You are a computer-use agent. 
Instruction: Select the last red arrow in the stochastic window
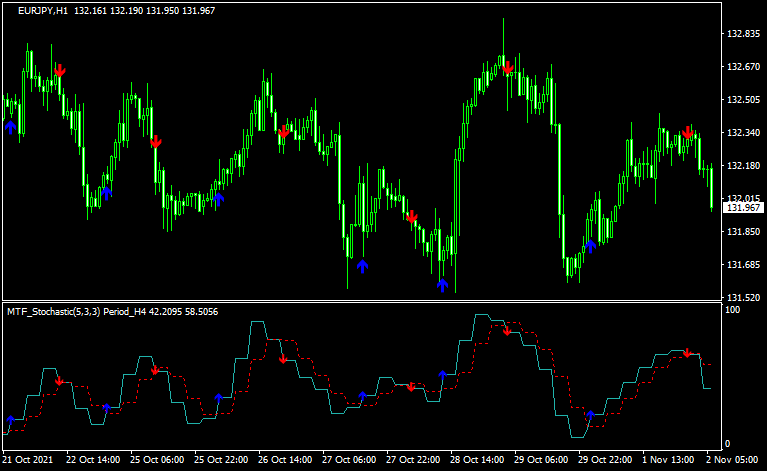pyautogui.click(x=687, y=353)
